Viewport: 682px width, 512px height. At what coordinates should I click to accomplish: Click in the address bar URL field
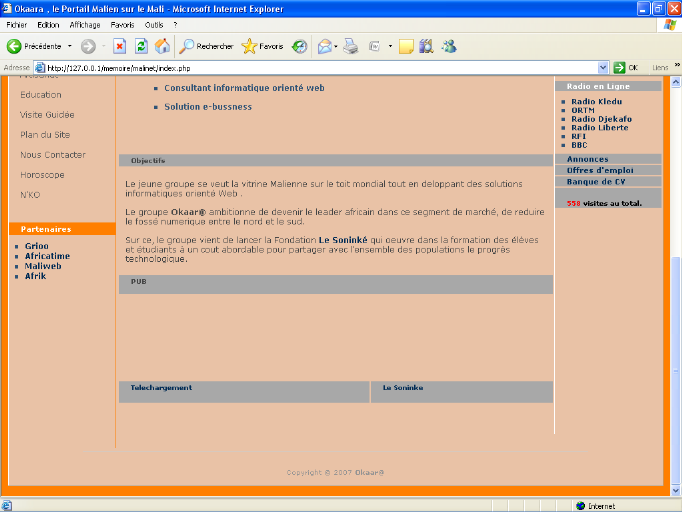pos(321,68)
